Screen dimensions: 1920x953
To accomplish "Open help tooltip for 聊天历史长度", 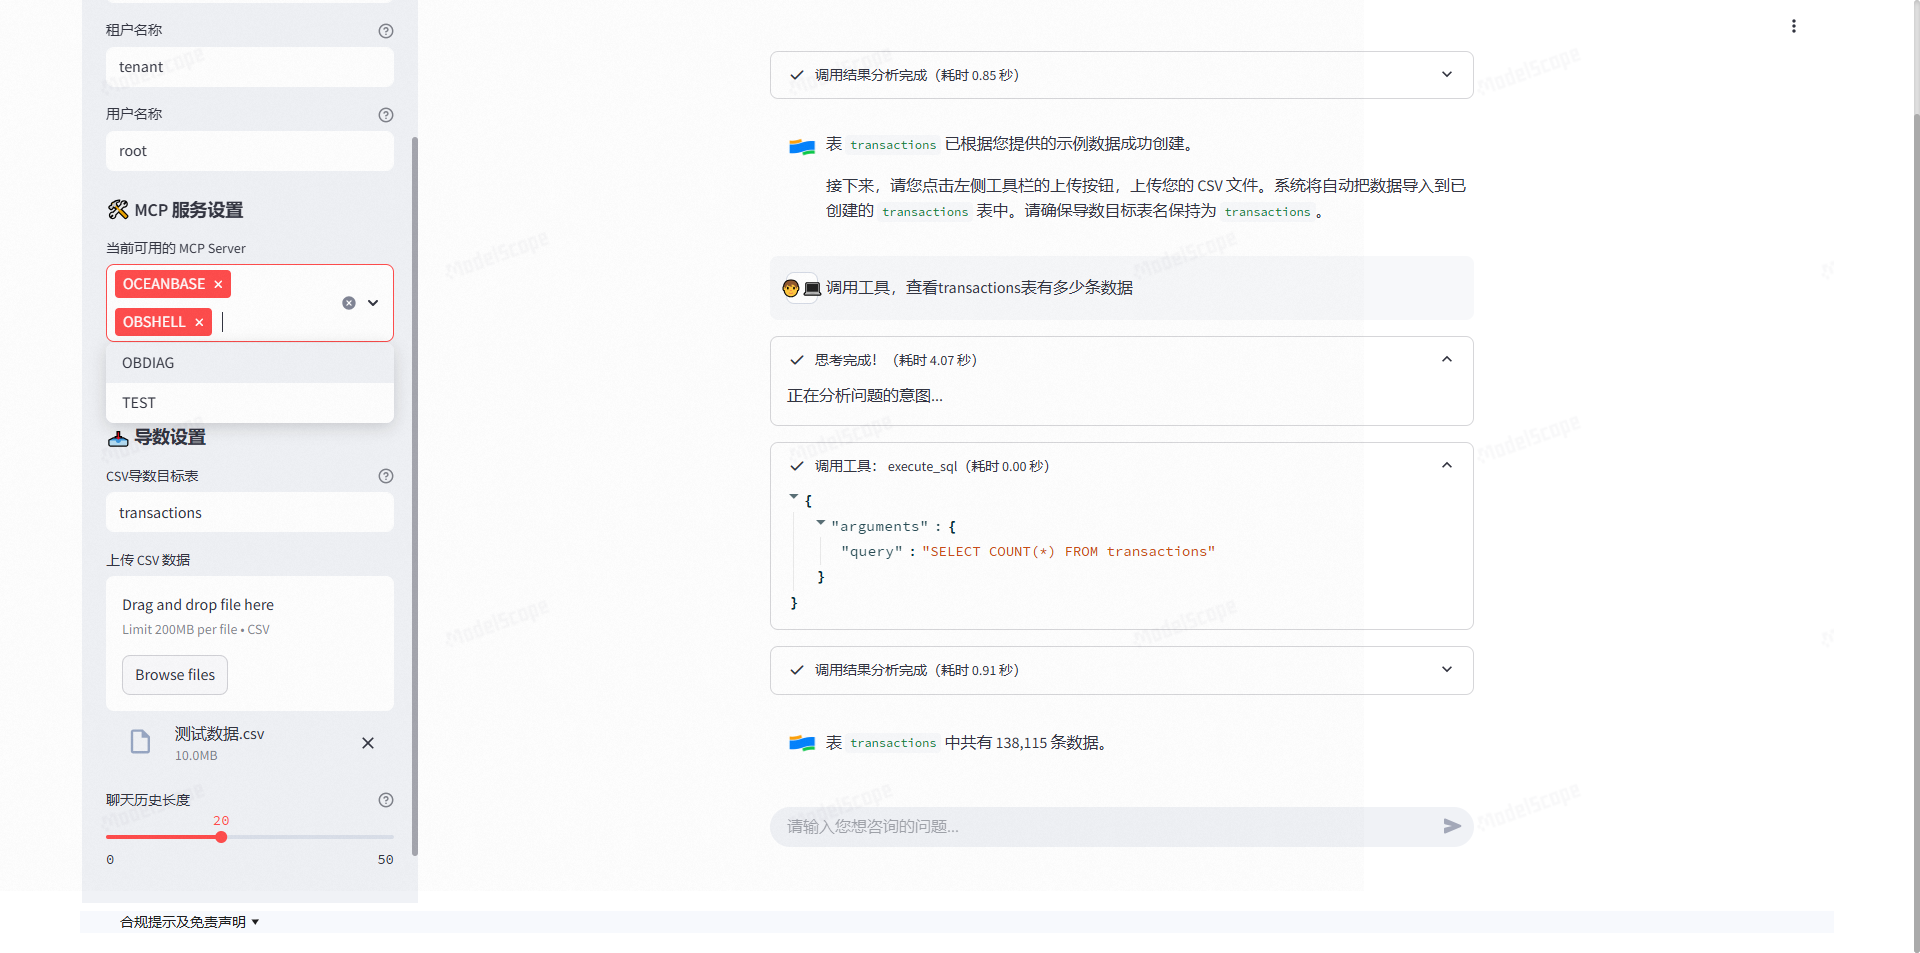I will point(386,800).
